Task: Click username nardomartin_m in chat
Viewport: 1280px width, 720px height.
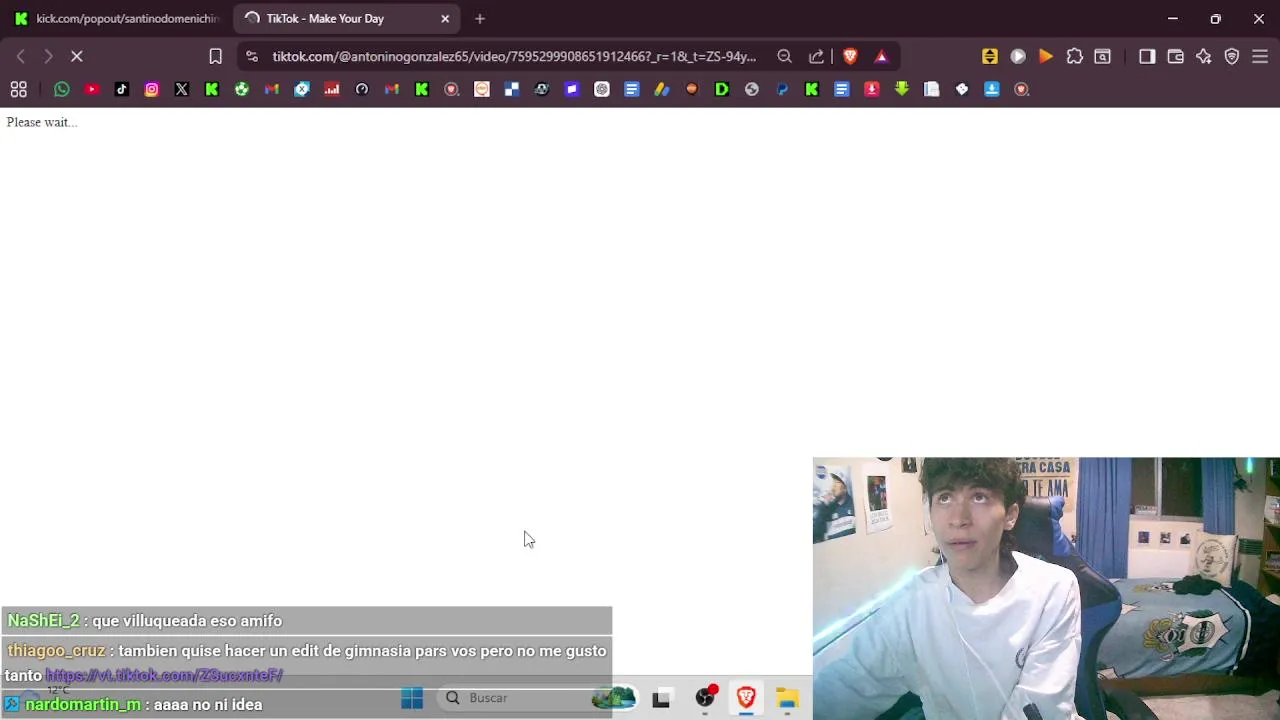Action: click(x=83, y=705)
